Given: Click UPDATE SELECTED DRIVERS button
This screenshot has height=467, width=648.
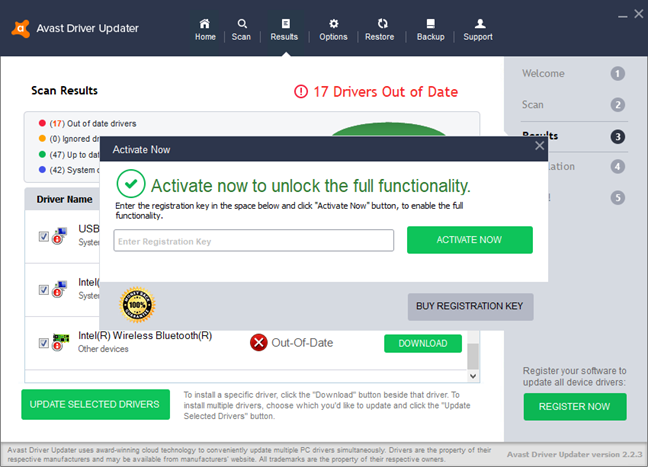Looking at the screenshot, I should pyautogui.click(x=95, y=404).
